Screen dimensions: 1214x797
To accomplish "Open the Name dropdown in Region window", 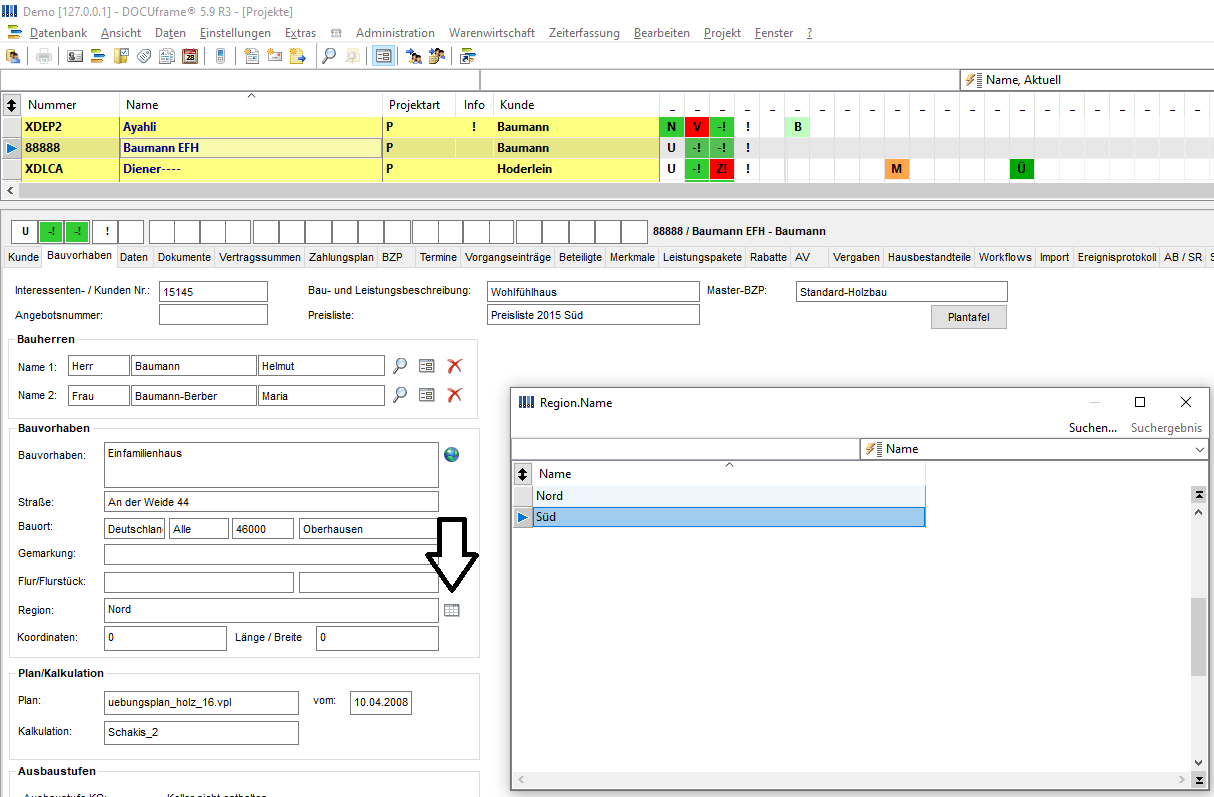I will tap(1034, 449).
